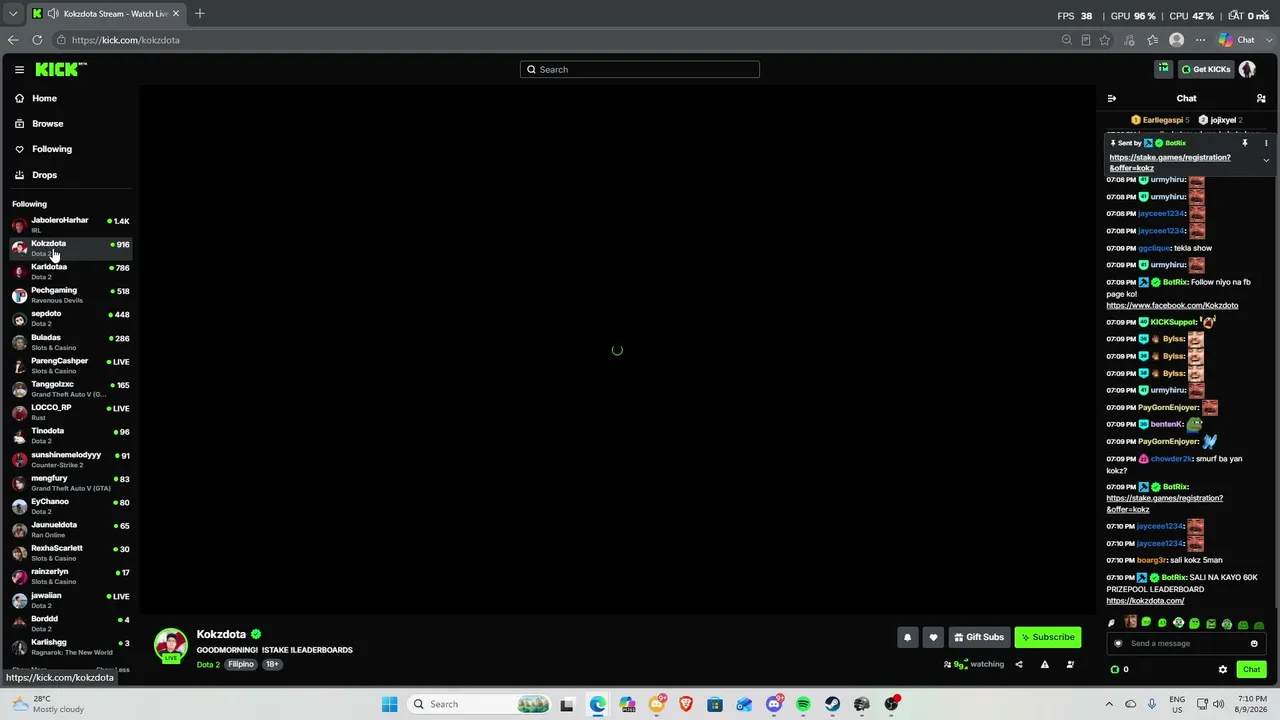Viewport: 1280px width, 720px height.
Task: Refresh the page
Action: click(x=37, y=40)
